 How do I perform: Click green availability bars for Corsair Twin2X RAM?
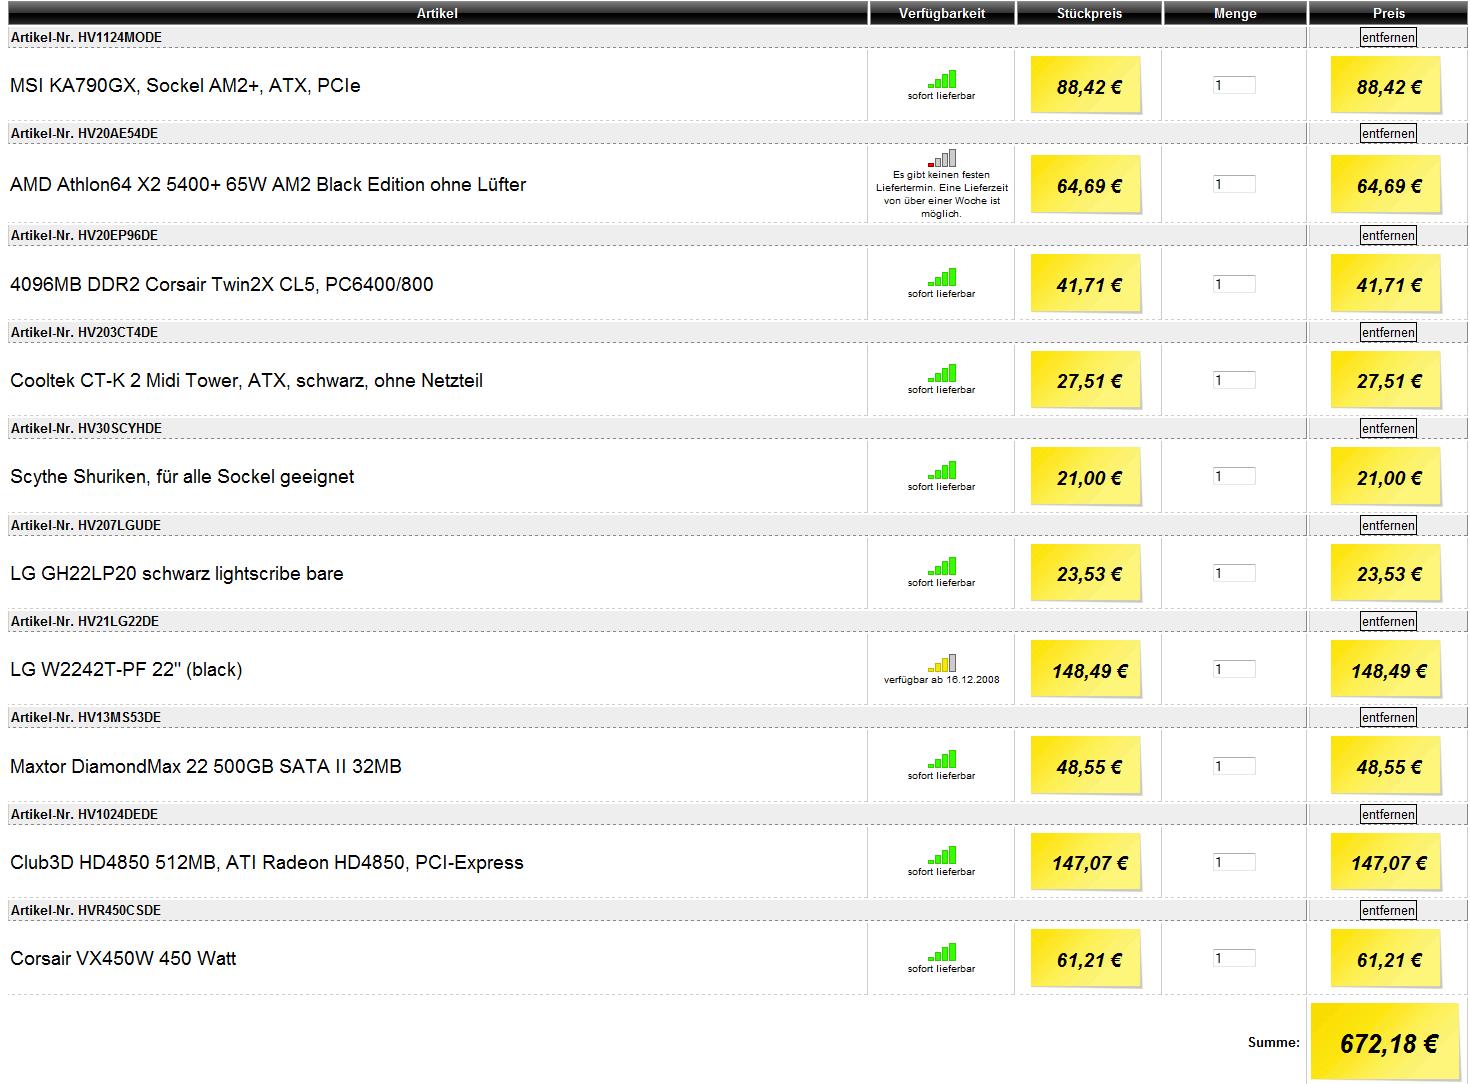pos(941,277)
